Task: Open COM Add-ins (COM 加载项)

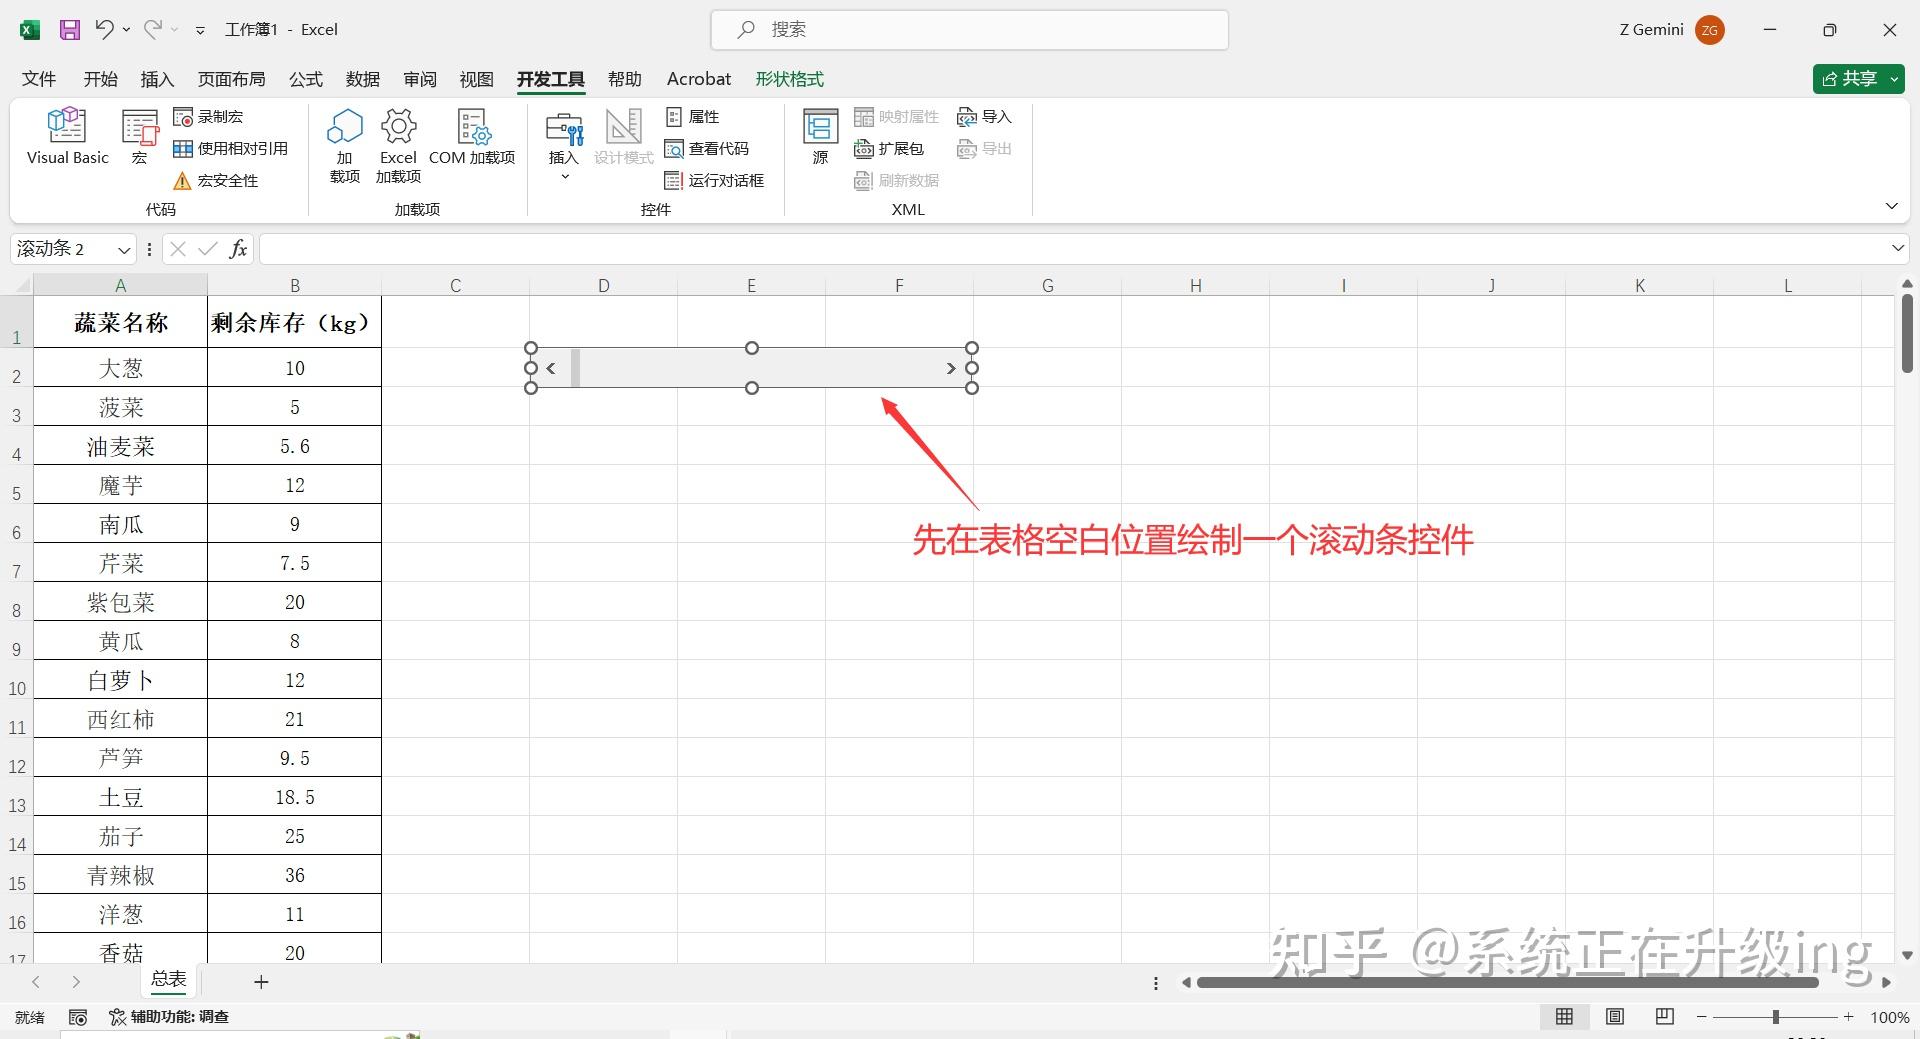Action: 472,136
